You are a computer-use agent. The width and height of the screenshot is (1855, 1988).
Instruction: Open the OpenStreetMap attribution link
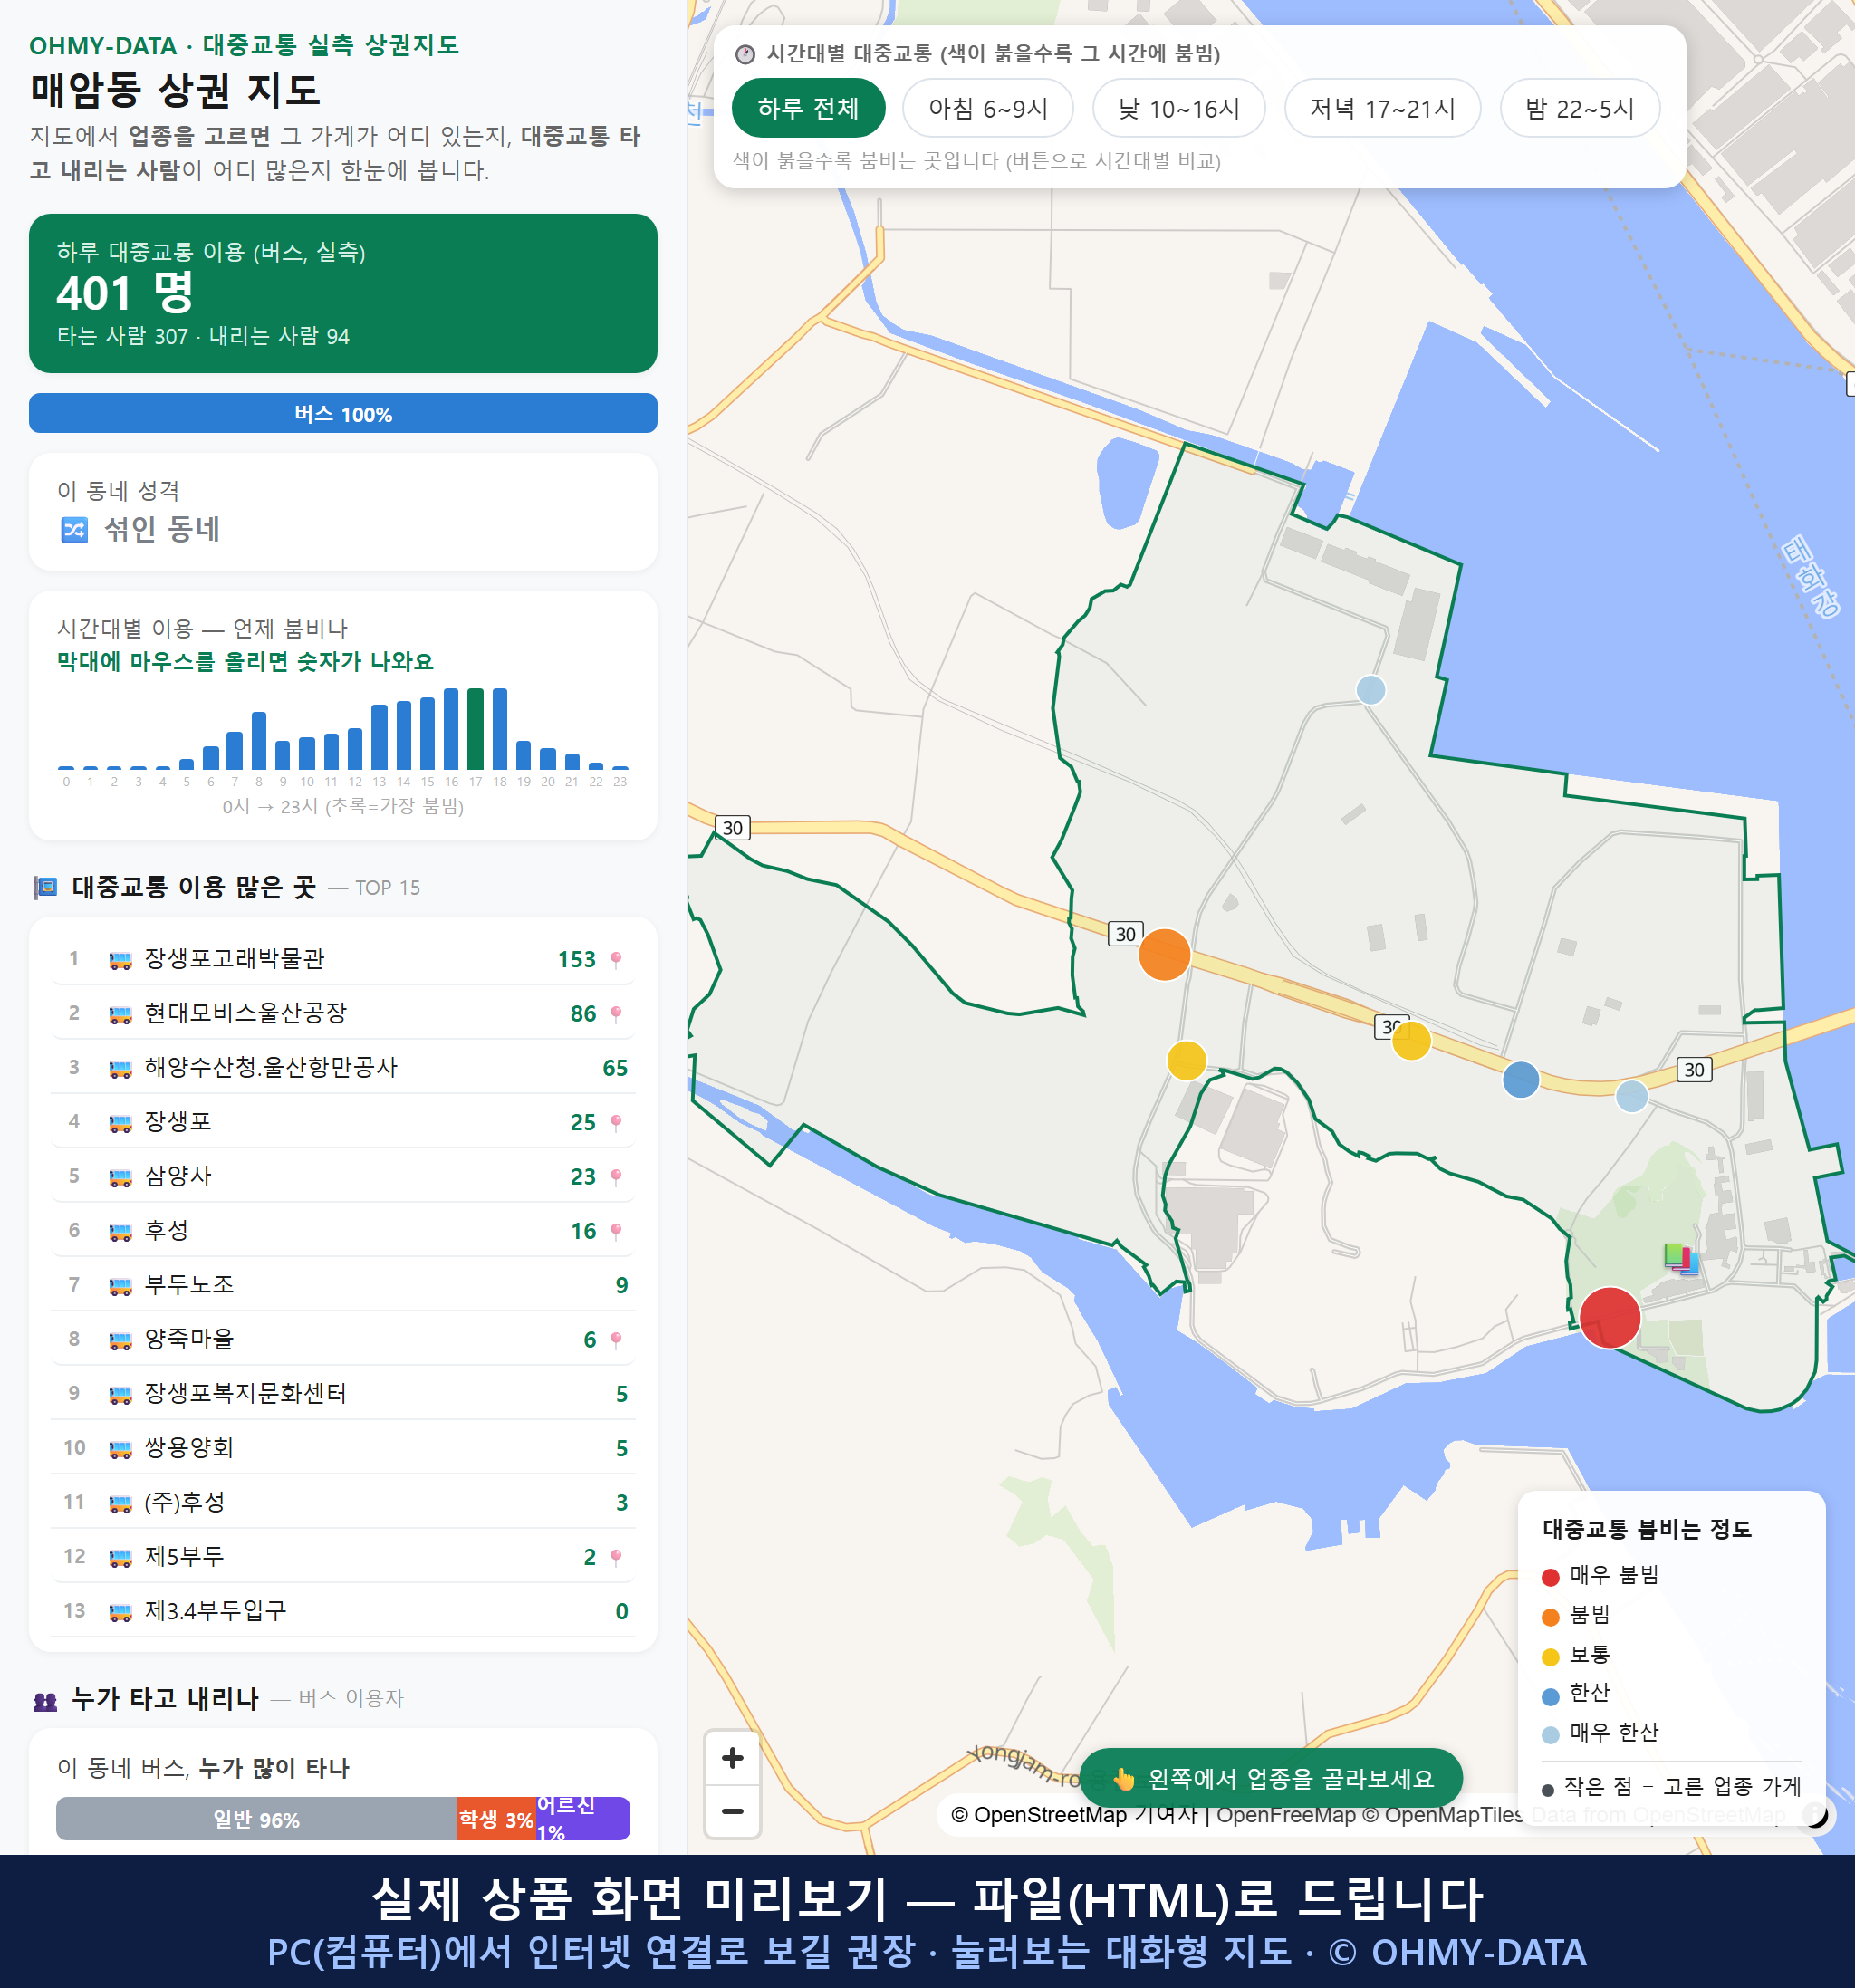1039,1815
